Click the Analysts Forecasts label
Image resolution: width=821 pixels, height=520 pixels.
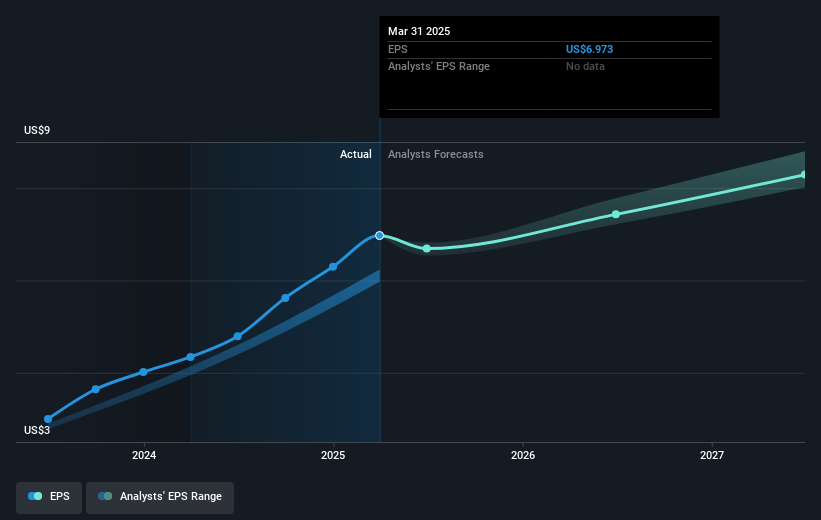(x=436, y=154)
